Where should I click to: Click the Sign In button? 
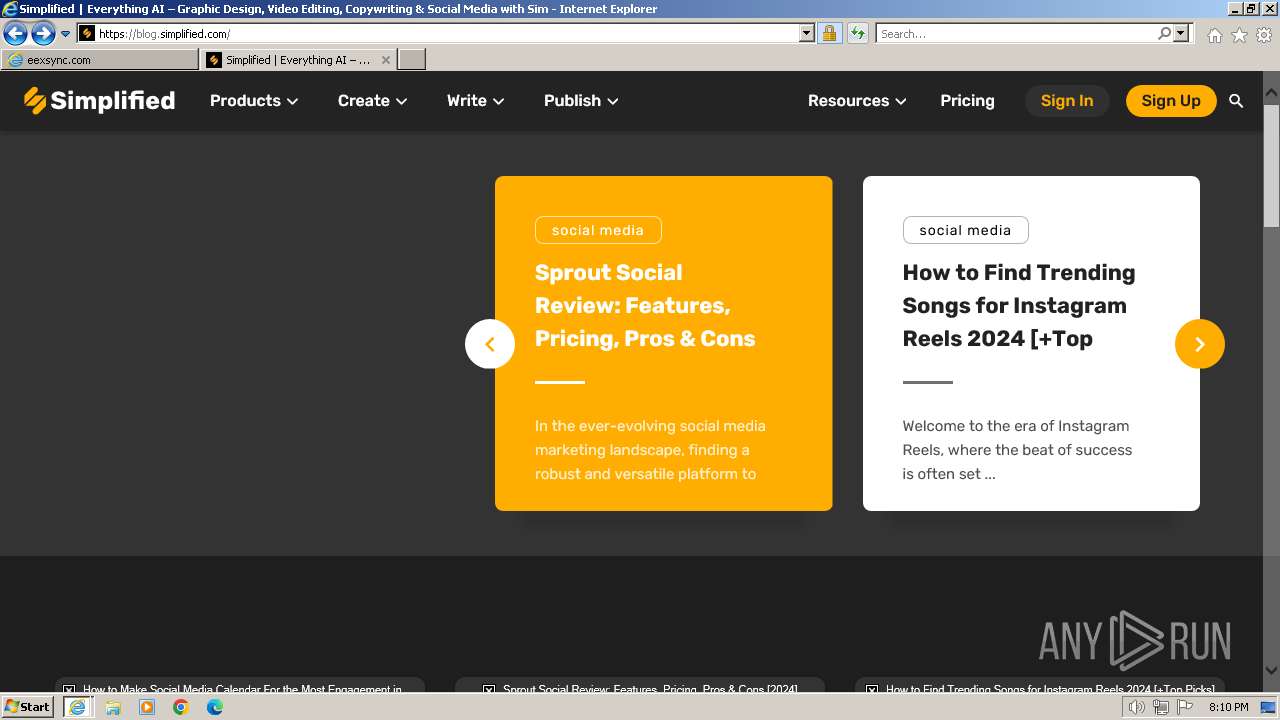(x=1067, y=101)
